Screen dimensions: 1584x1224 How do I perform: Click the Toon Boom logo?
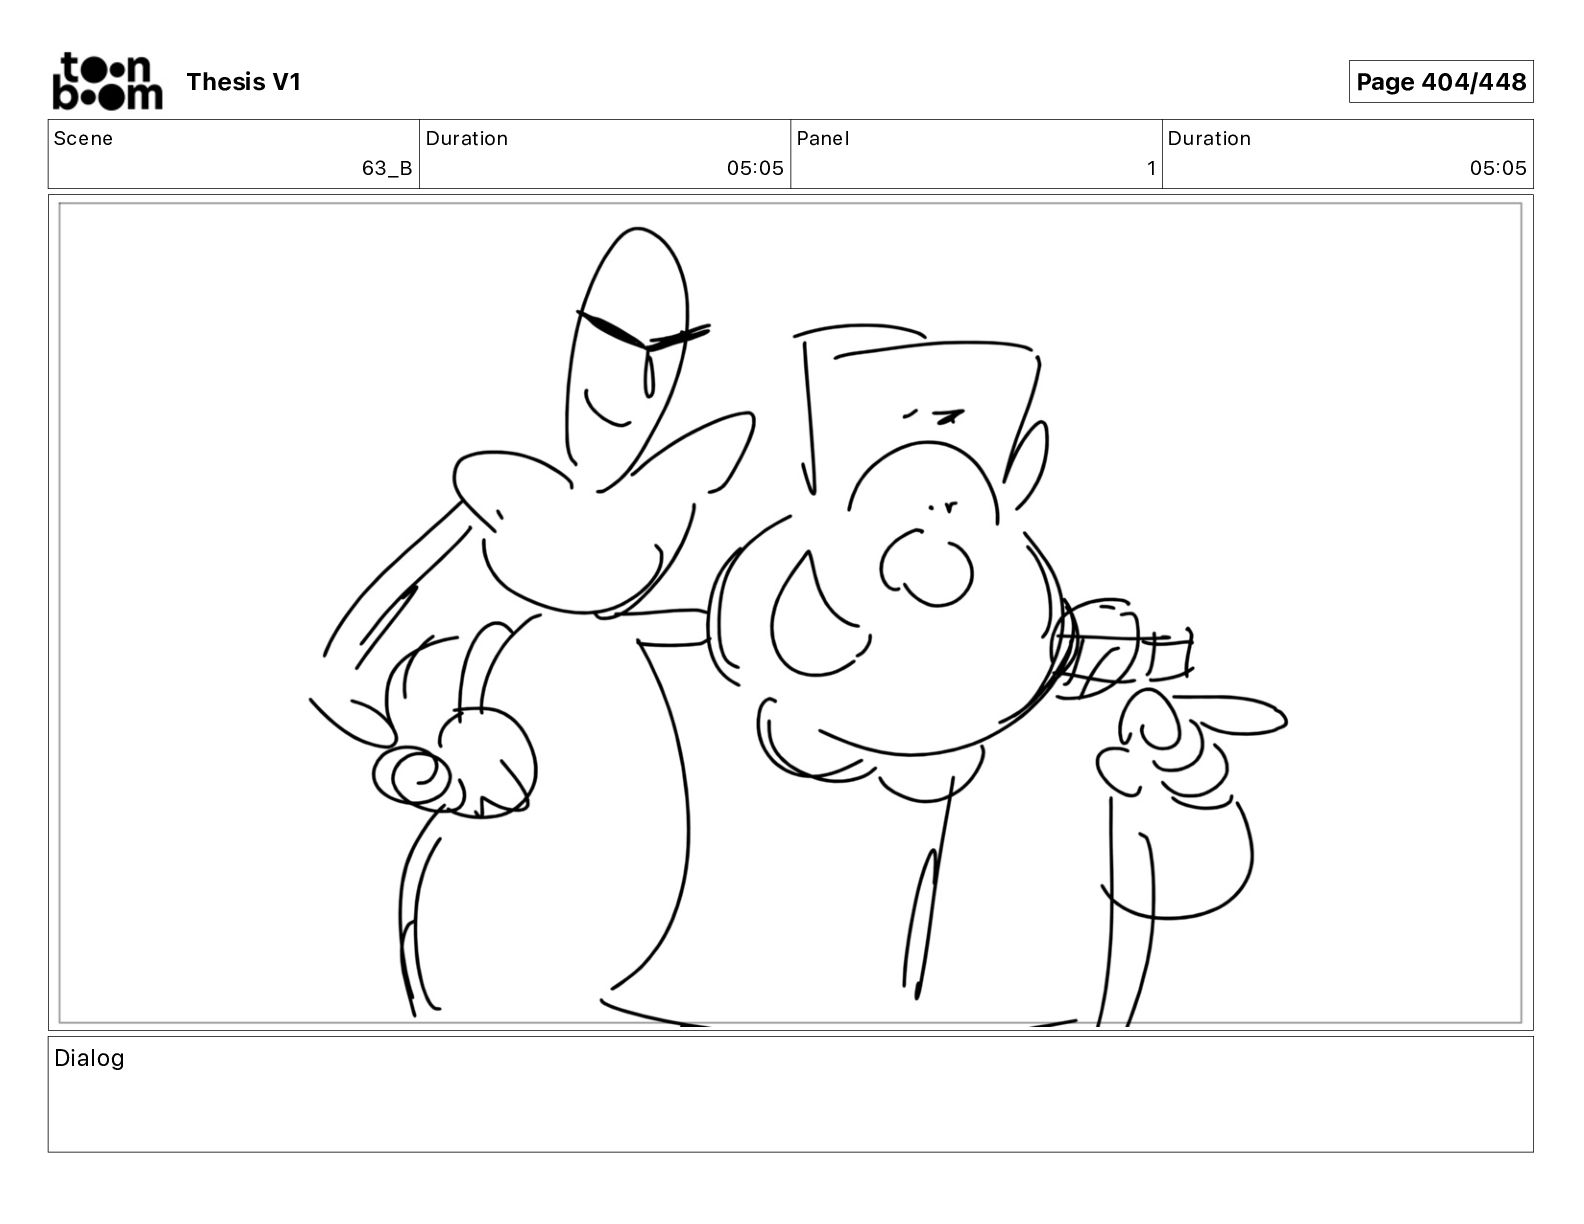107,81
